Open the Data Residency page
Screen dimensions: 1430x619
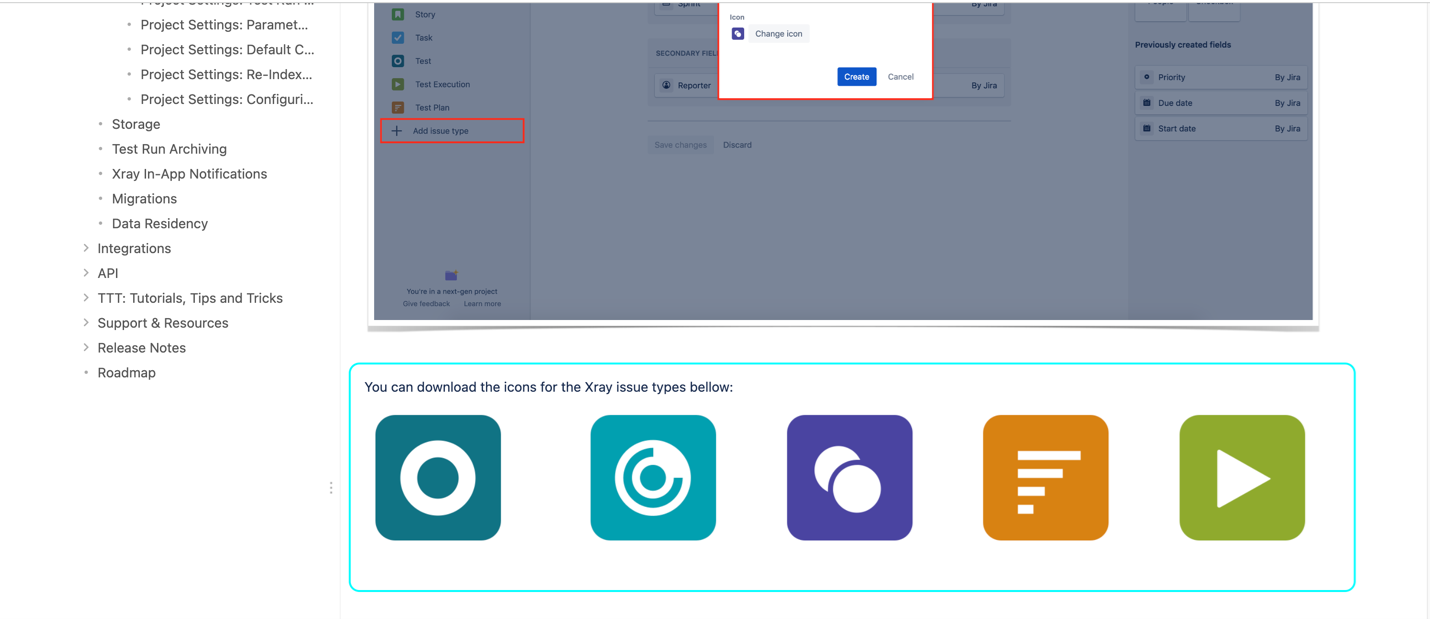(x=160, y=224)
